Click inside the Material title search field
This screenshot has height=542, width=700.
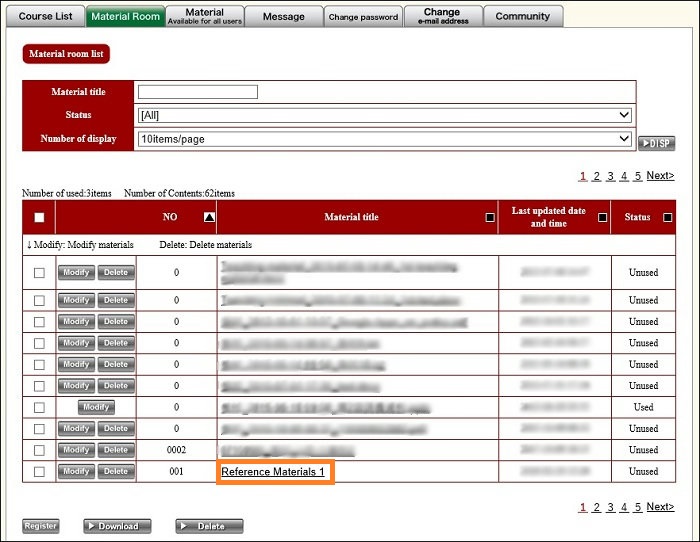coord(198,92)
